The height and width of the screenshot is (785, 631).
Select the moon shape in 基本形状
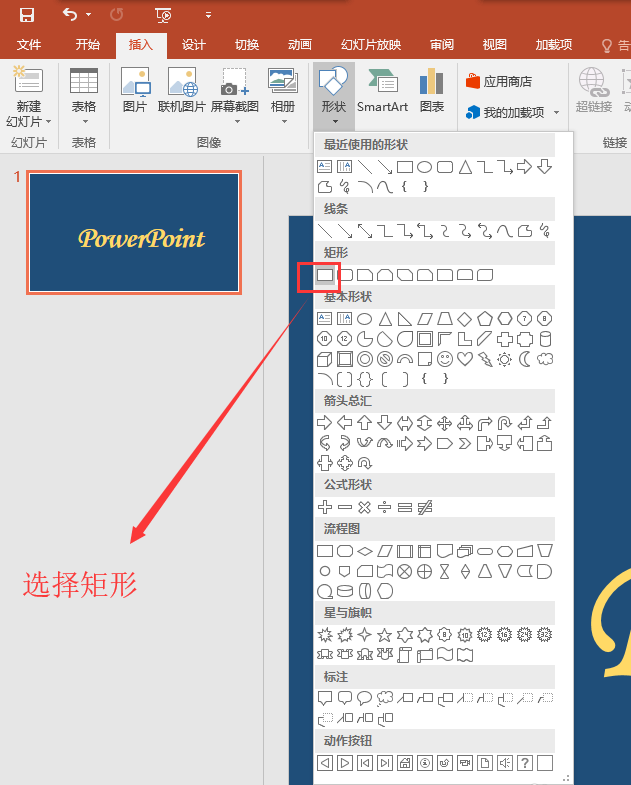click(x=525, y=359)
